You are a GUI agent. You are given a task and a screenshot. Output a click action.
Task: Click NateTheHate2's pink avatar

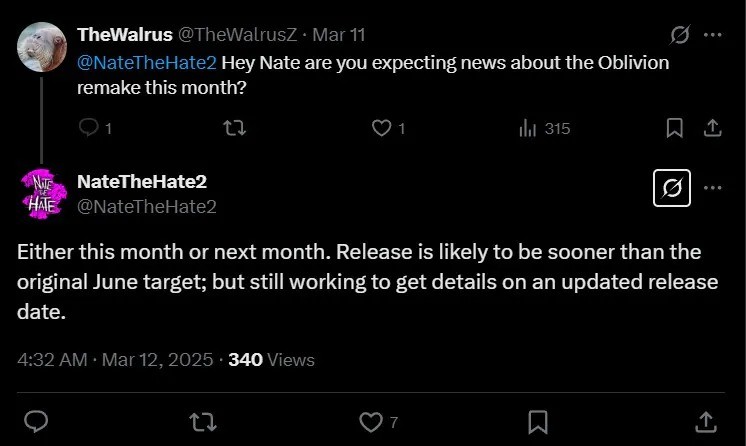(x=42, y=193)
